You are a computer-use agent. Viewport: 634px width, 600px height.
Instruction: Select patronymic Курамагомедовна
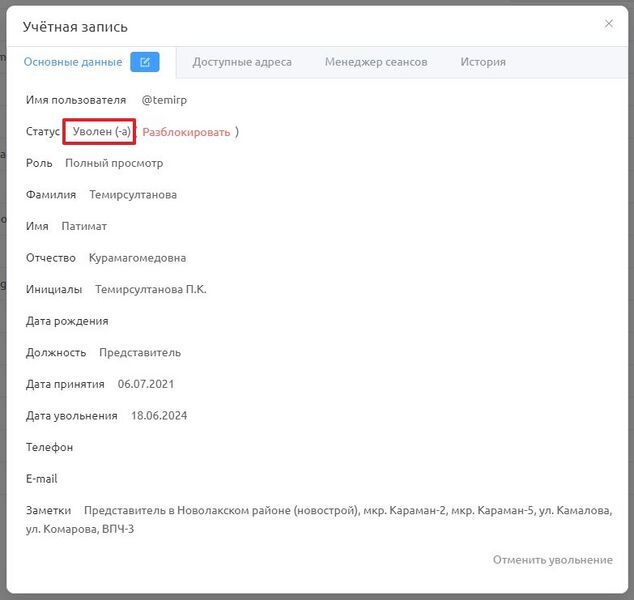(x=137, y=258)
